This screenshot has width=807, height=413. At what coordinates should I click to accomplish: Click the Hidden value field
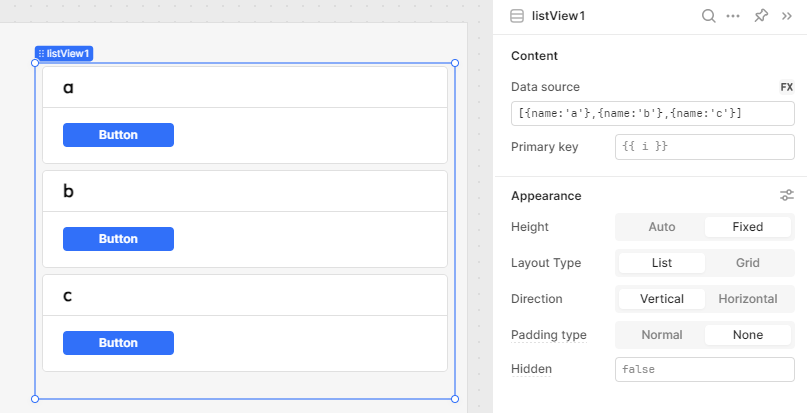pos(705,369)
